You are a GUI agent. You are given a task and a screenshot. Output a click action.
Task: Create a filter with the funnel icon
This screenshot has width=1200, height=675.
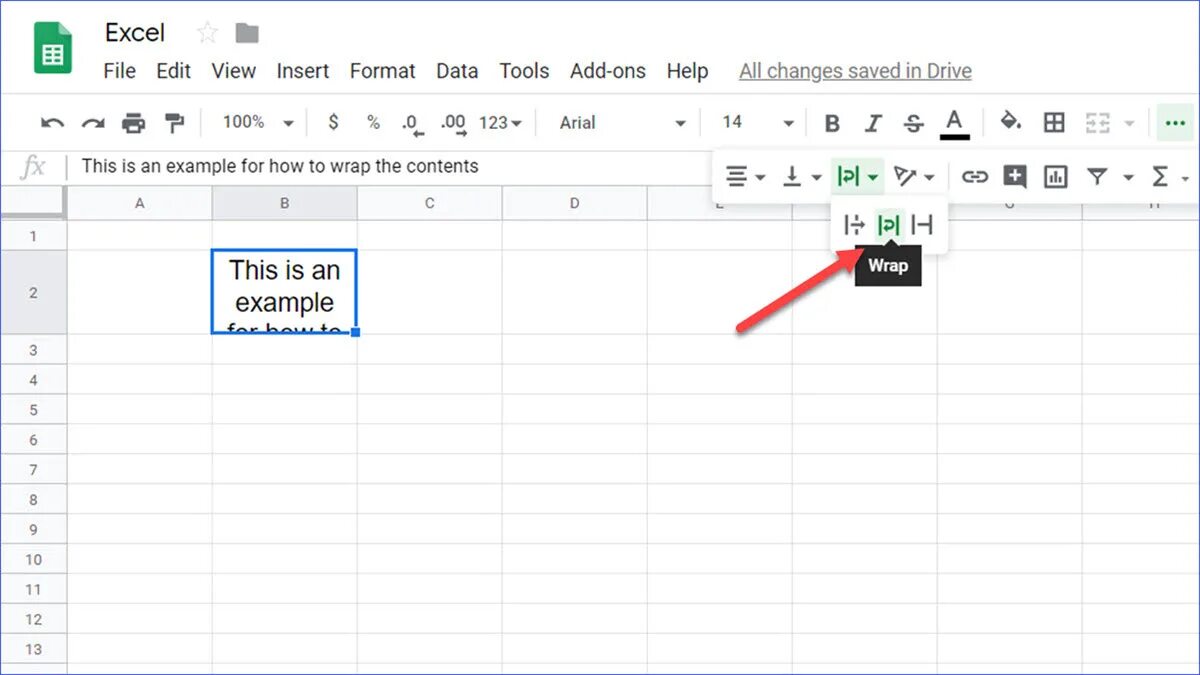tap(1097, 177)
